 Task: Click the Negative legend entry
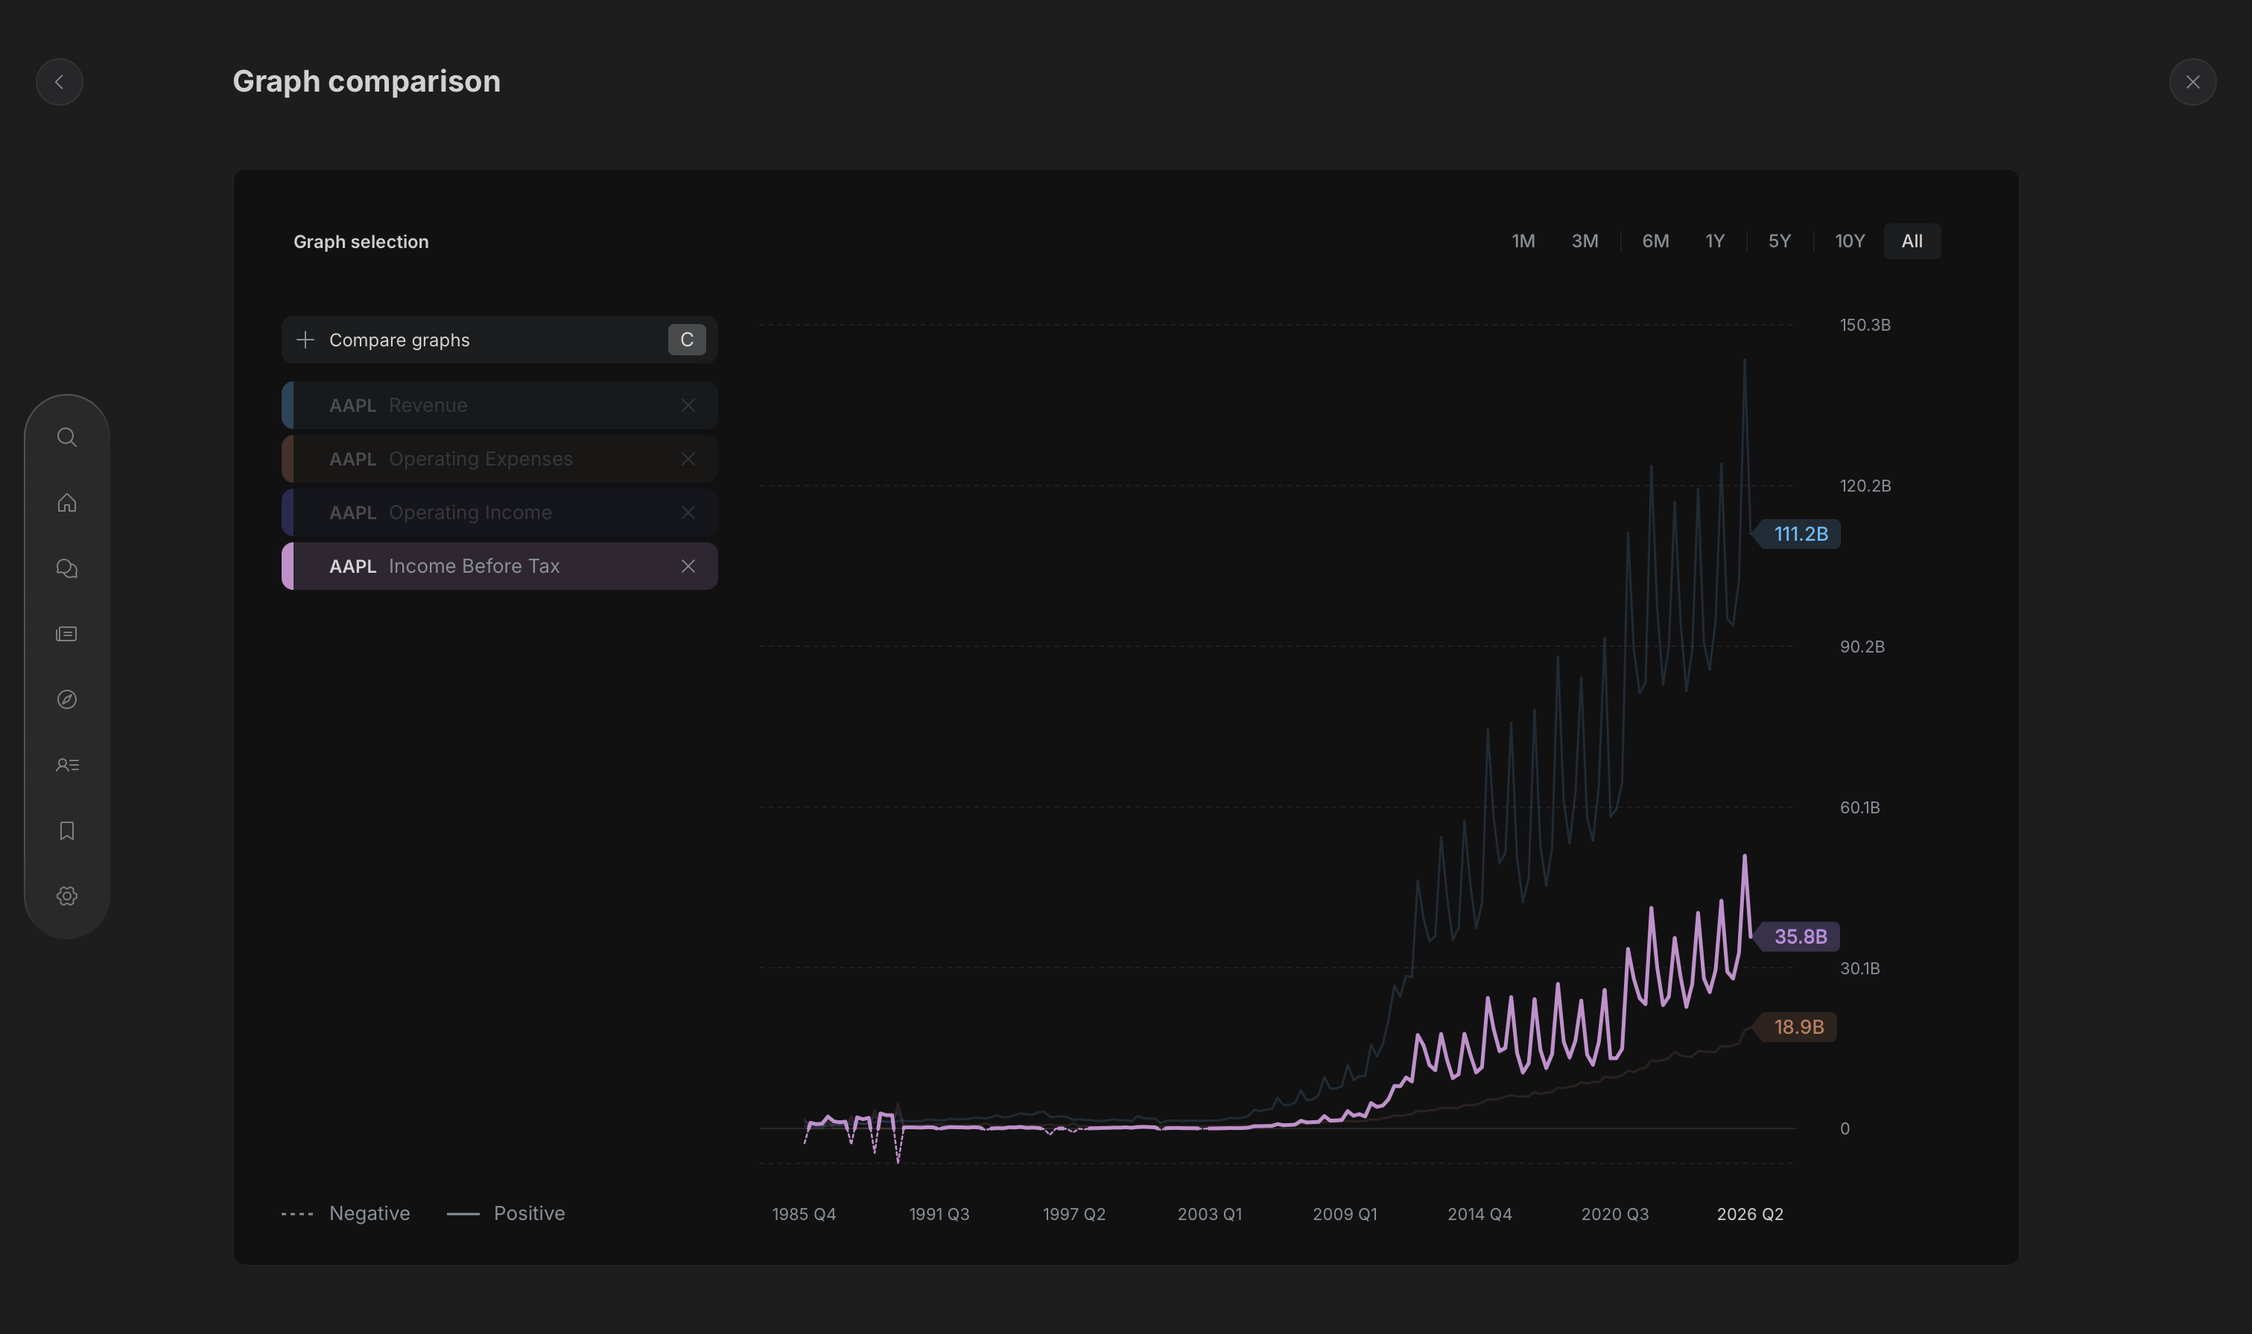tap(346, 1213)
